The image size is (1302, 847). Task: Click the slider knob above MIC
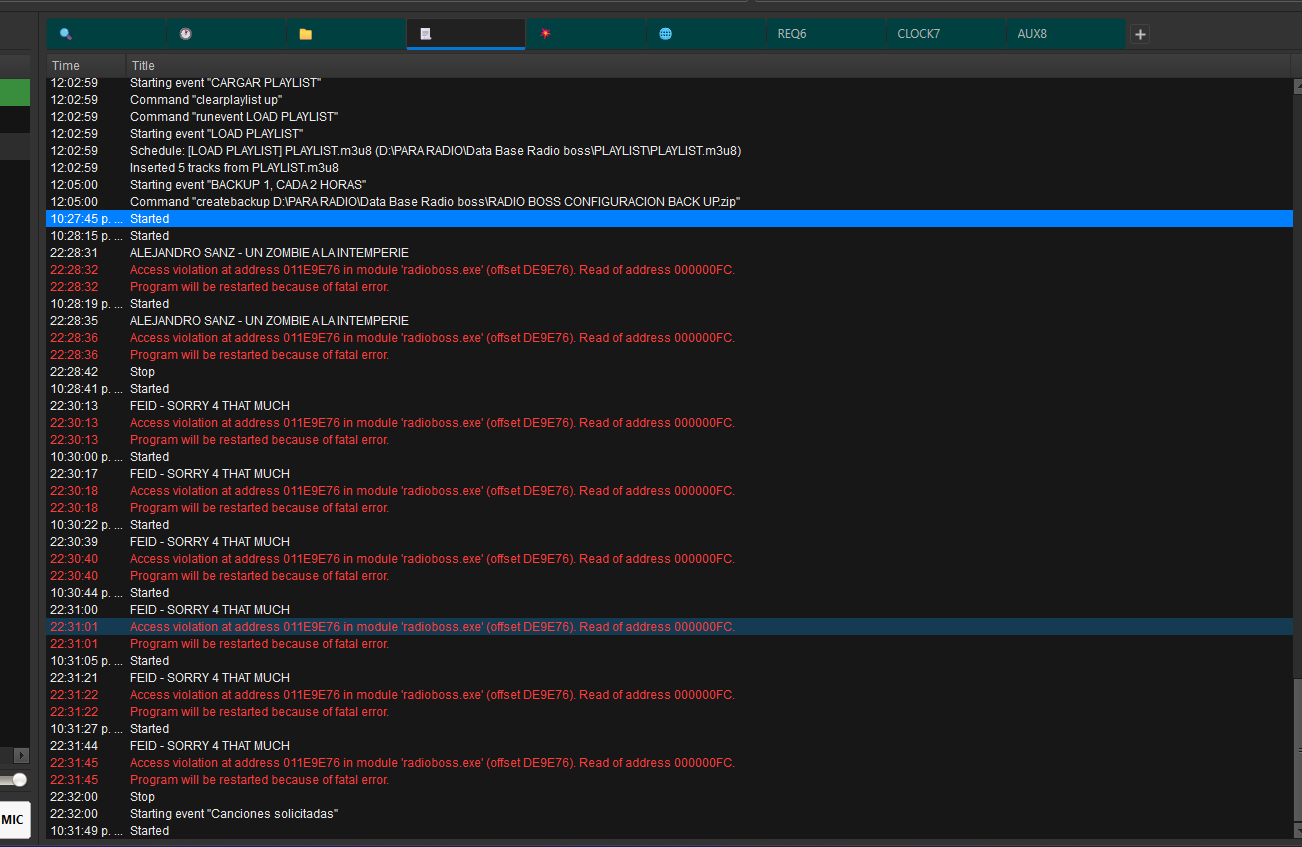tap(19, 779)
